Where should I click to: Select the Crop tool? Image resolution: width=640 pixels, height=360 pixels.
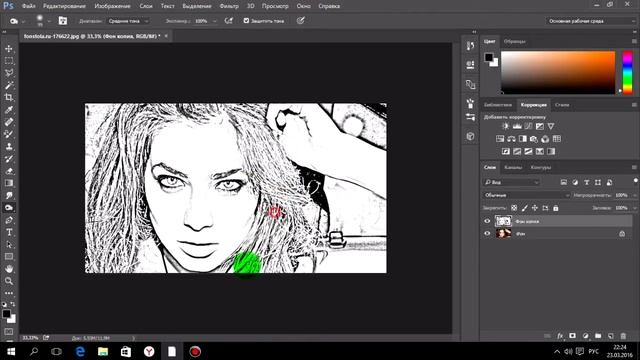click(9, 98)
